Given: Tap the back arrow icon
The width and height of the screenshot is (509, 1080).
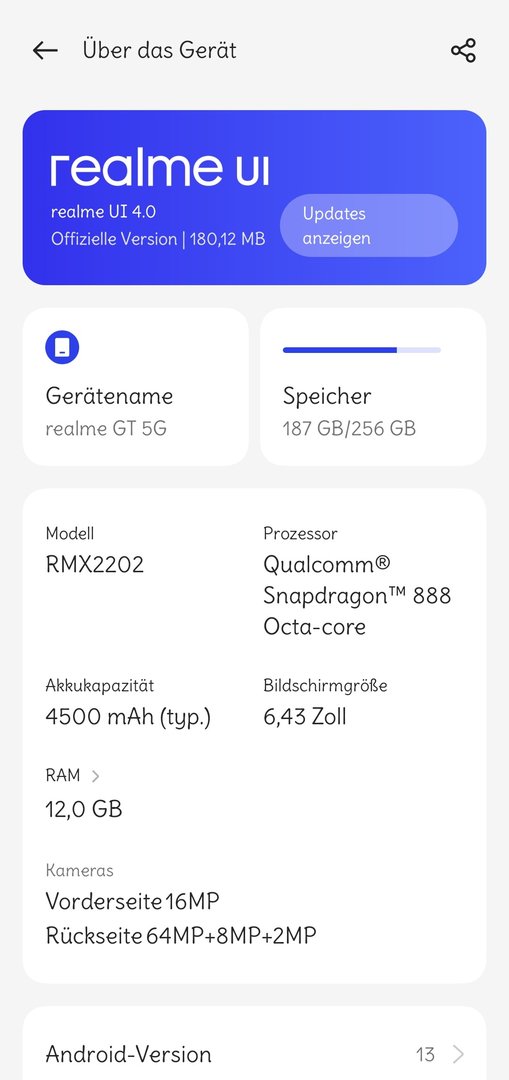Looking at the screenshot, I should tap(45, 50).
